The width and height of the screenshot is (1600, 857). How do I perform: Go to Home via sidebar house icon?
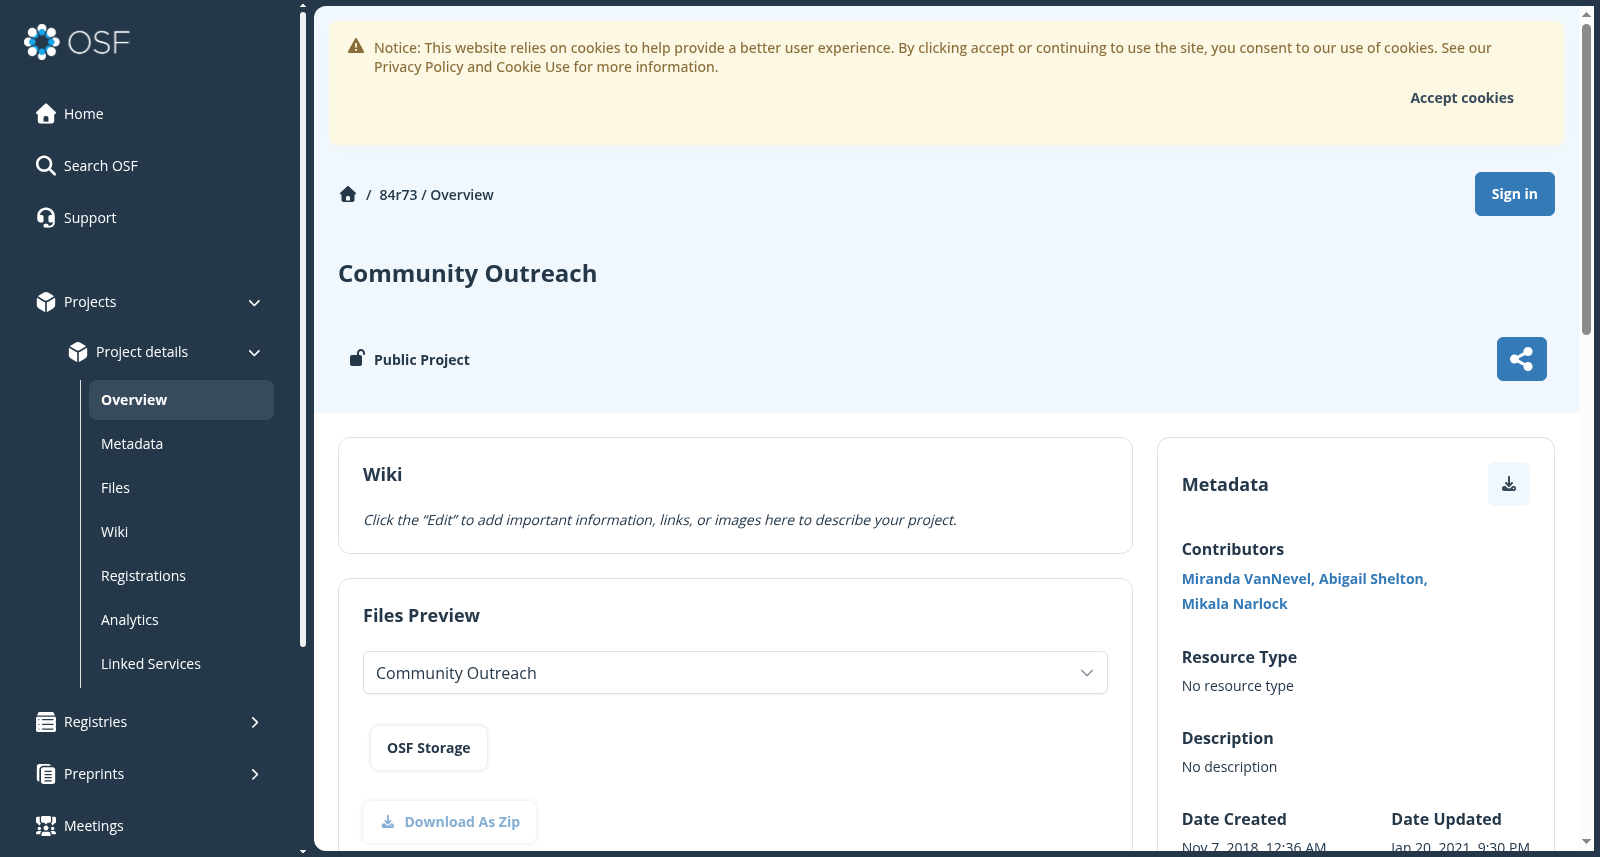click(46, 114)
